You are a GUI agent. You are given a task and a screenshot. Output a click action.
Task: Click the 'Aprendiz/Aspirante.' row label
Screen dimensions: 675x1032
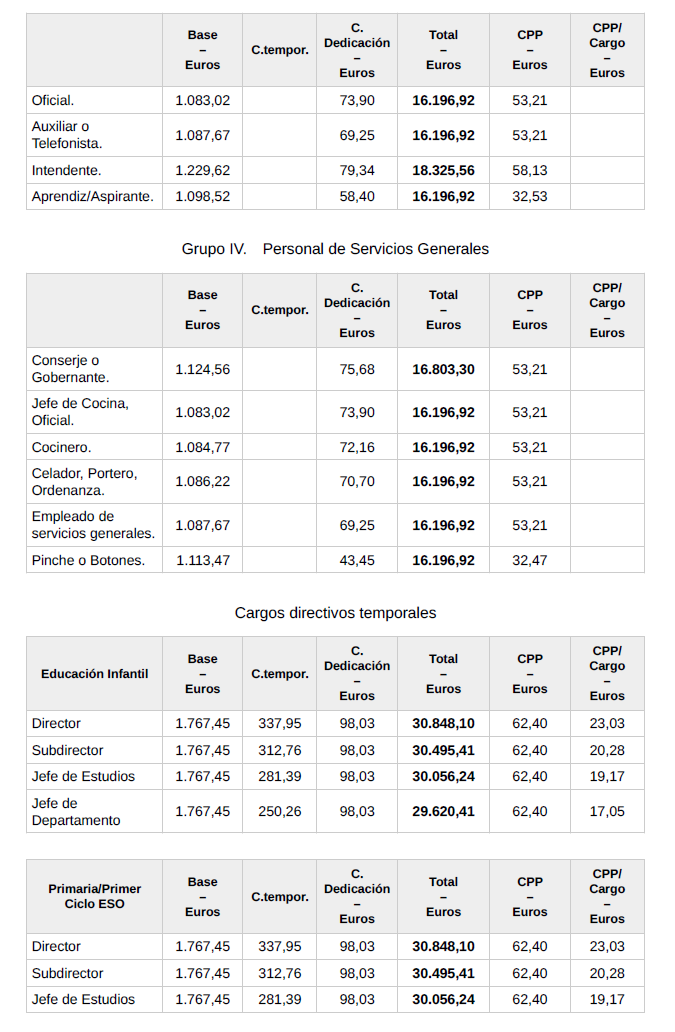tap(93, 196)
